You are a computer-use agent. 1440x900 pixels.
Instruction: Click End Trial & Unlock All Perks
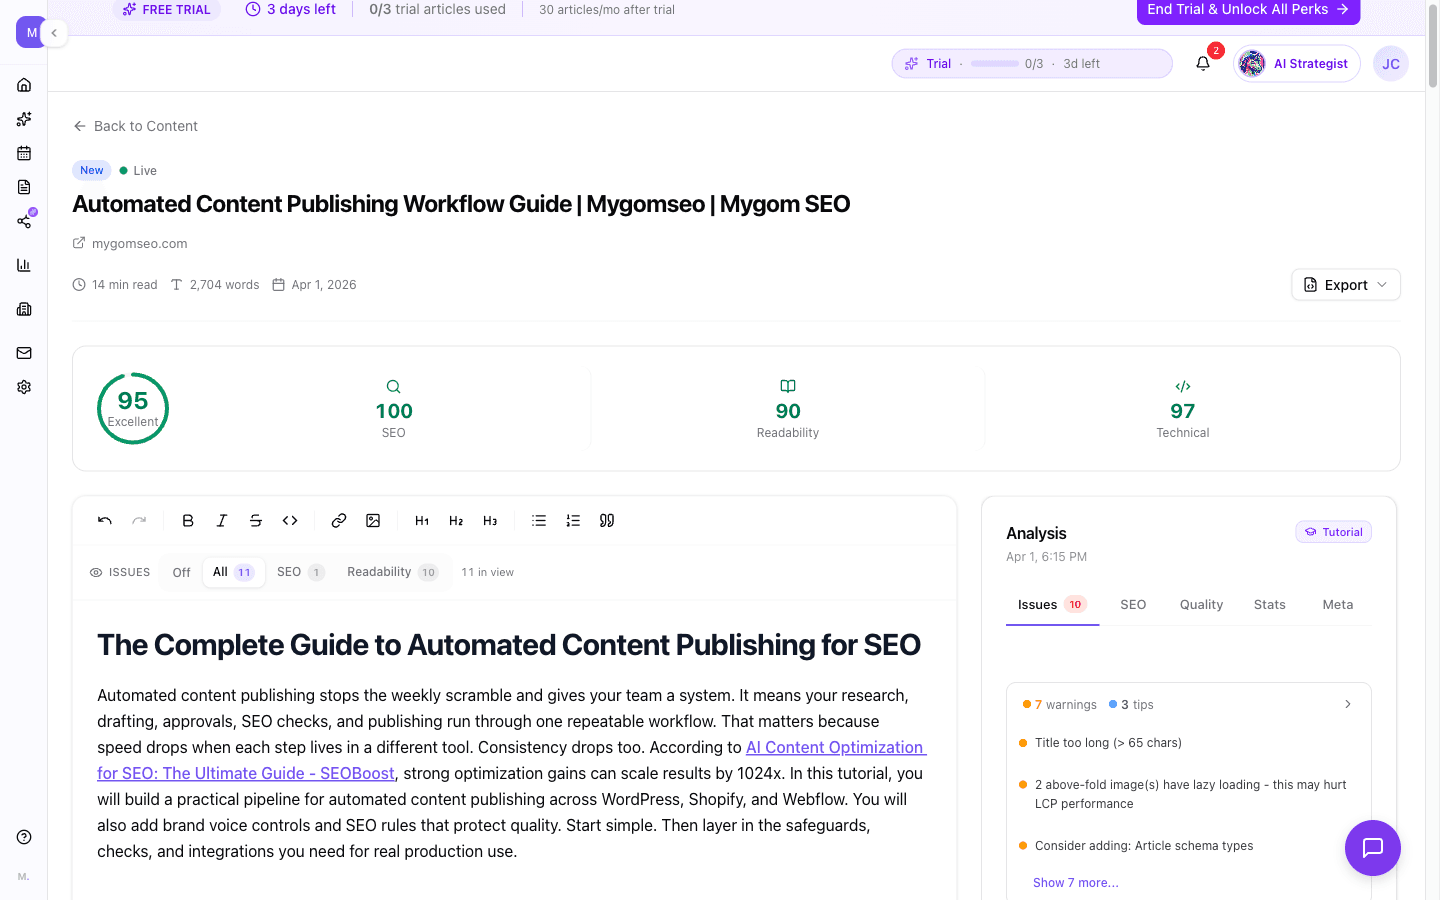(1247, 11)
